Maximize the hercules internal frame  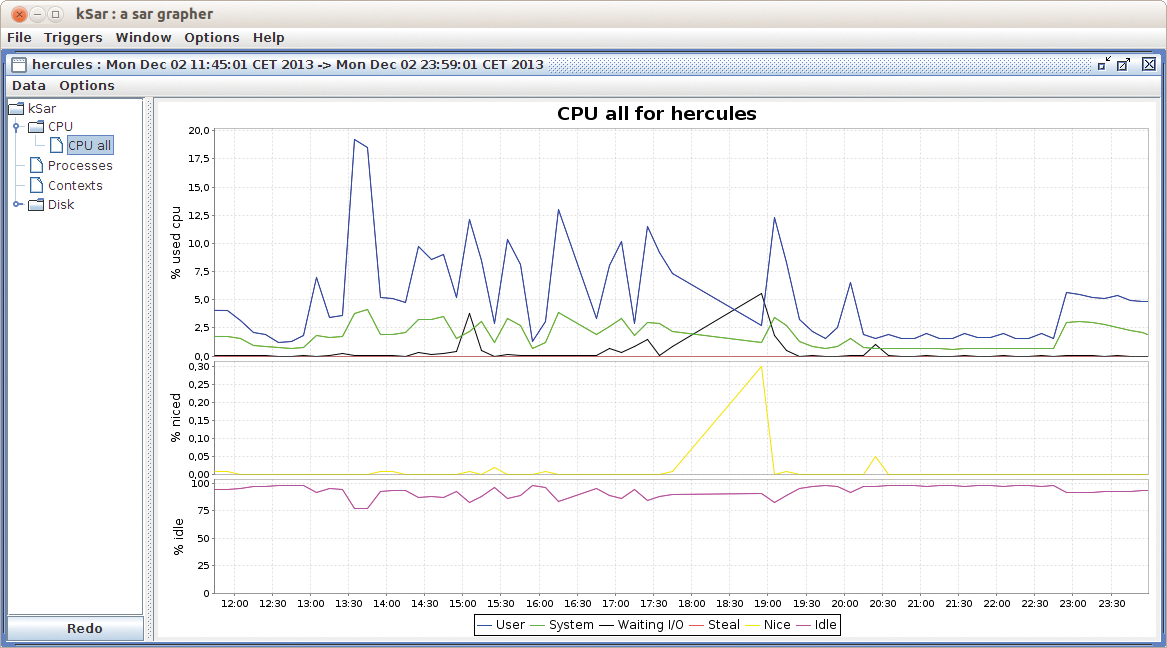coord(1124,64)
